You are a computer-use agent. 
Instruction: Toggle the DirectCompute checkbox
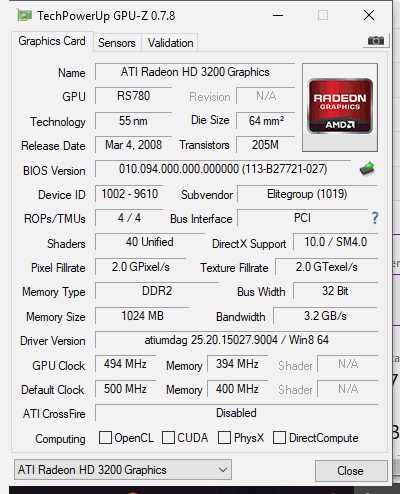click(x=279, y=437)
